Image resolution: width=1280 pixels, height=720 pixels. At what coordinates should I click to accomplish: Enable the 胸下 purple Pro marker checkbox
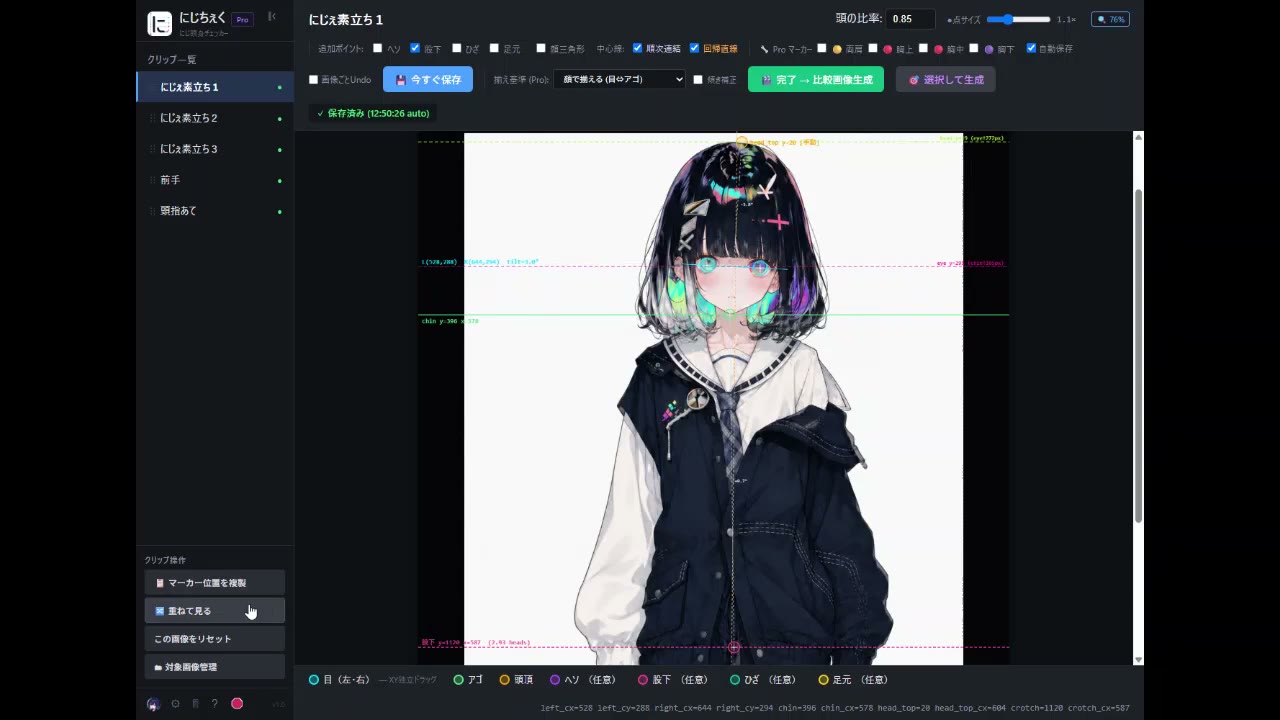(x=974, y=48)
